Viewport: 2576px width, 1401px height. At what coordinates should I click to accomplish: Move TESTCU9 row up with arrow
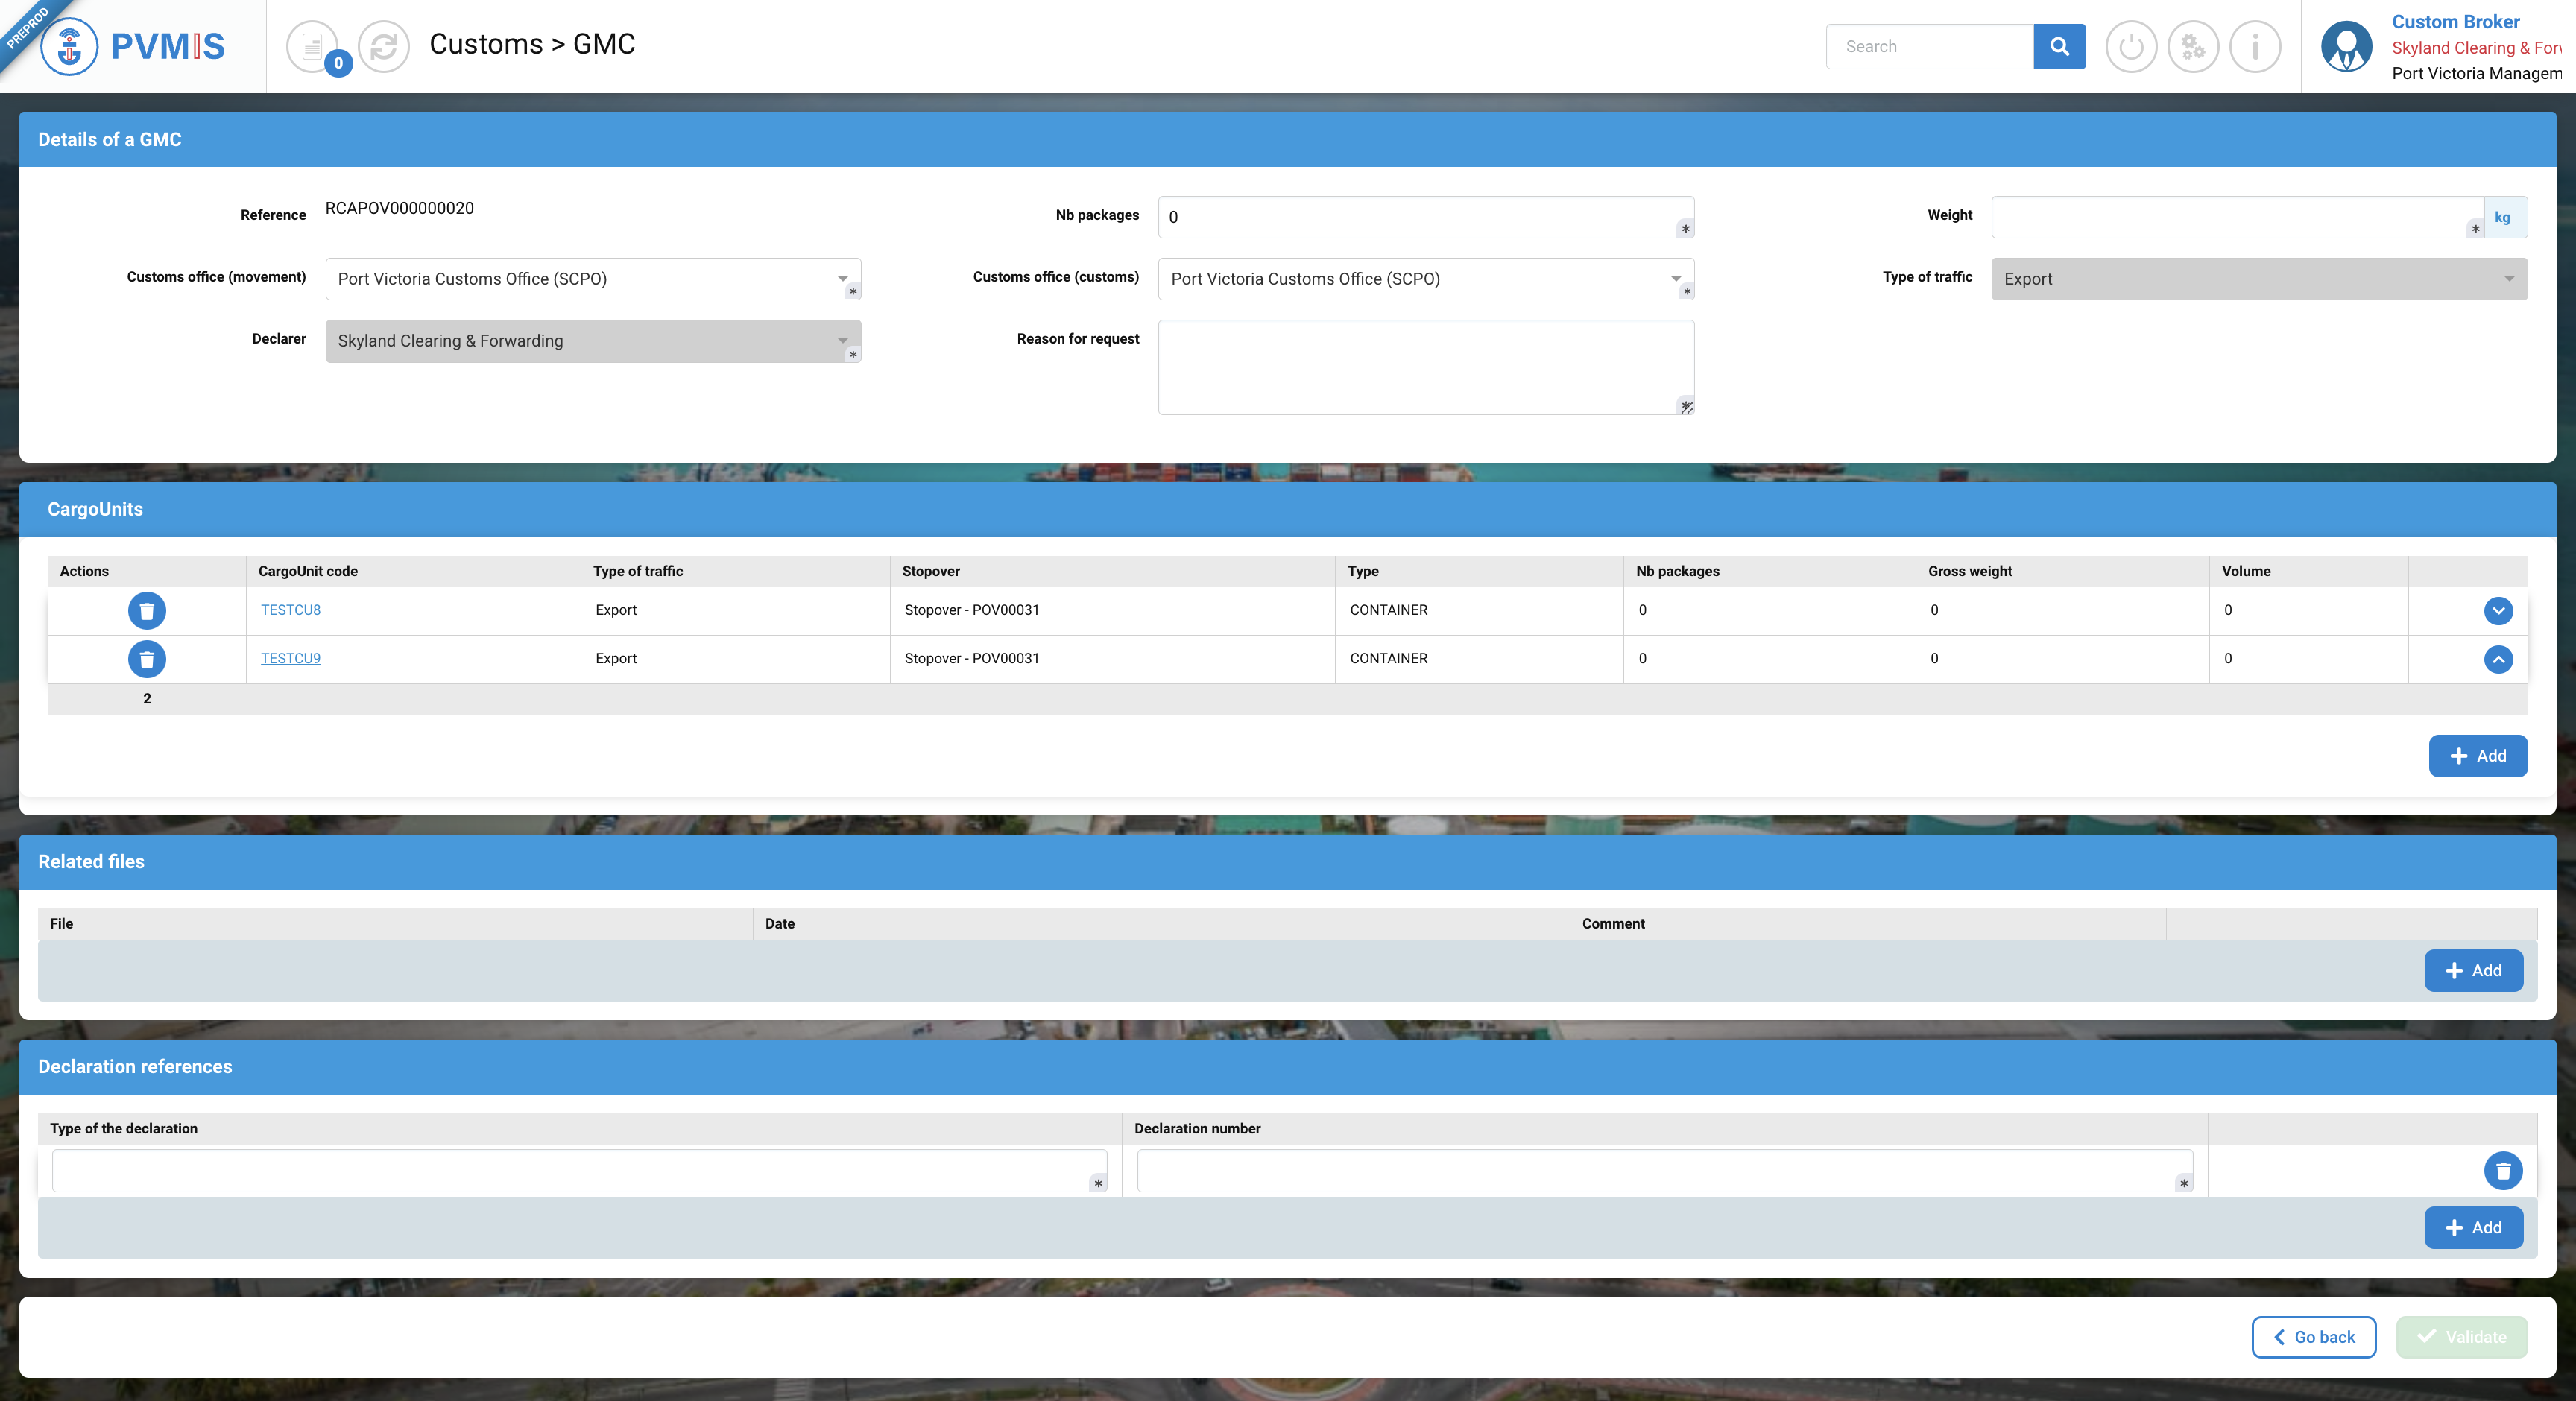click(x=2498, y=659)
